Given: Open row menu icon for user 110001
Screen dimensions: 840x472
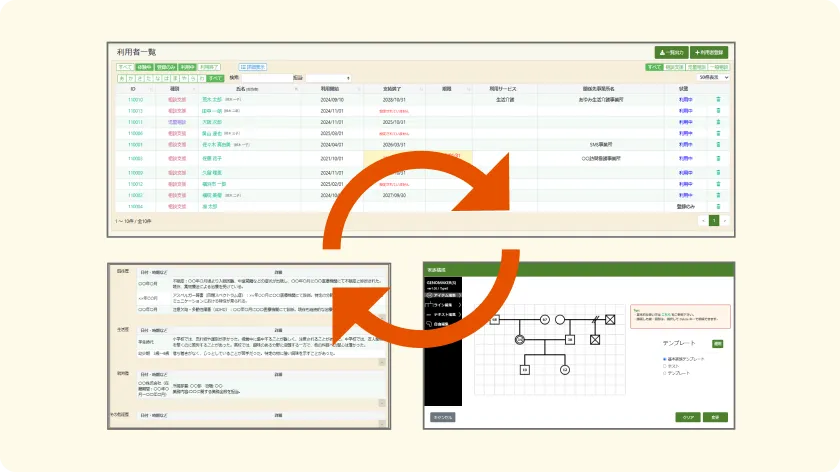Looking at the screenshot, I should click(717, 144).
